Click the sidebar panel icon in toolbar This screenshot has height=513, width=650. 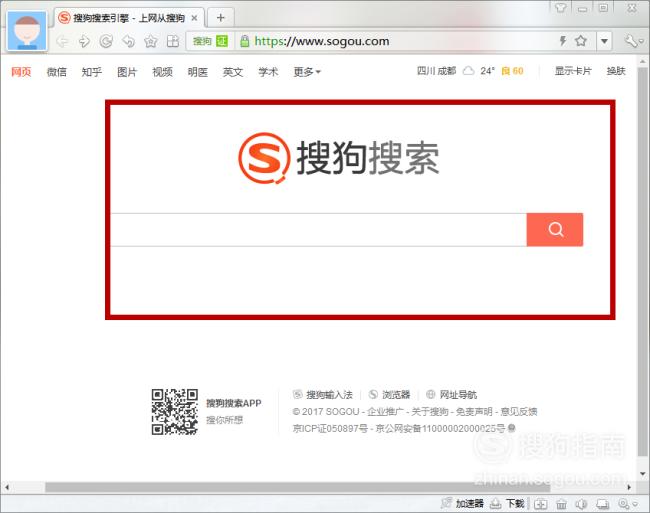(172, 41)
